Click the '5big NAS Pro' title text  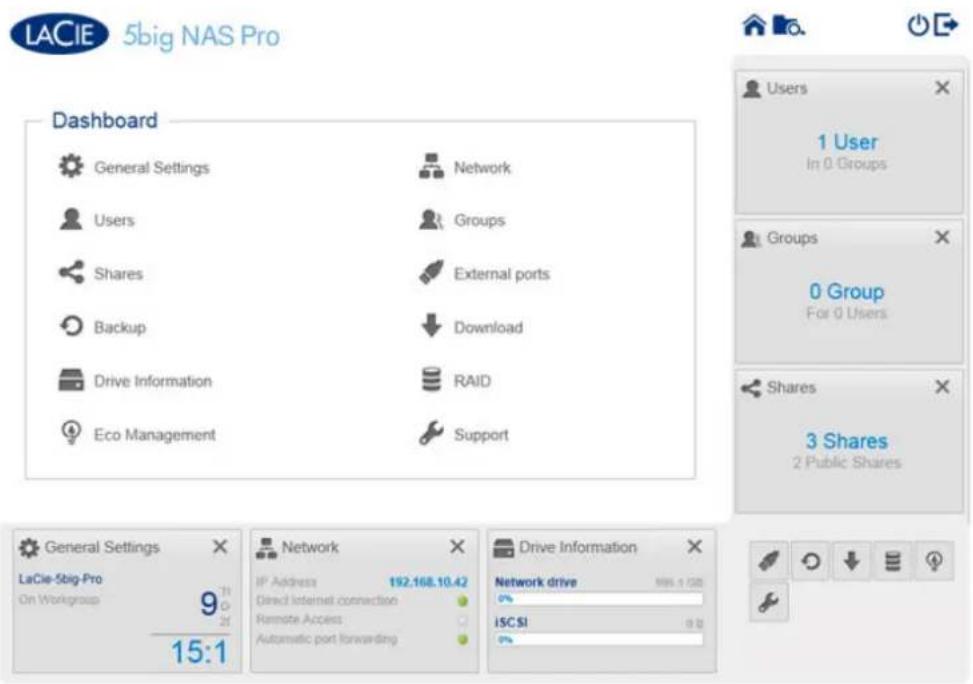[x=201, y=36]
